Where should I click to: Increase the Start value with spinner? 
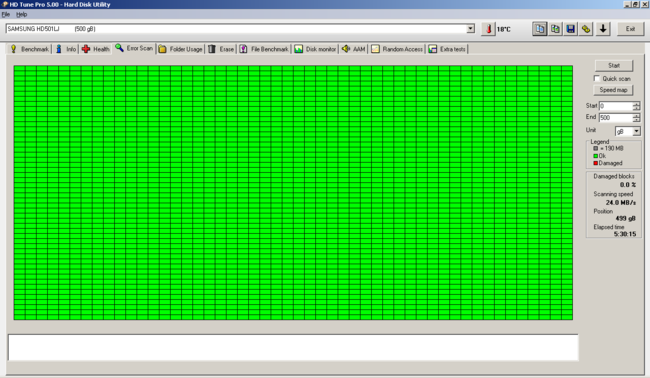pyautogui.click(x=636, y=104)
